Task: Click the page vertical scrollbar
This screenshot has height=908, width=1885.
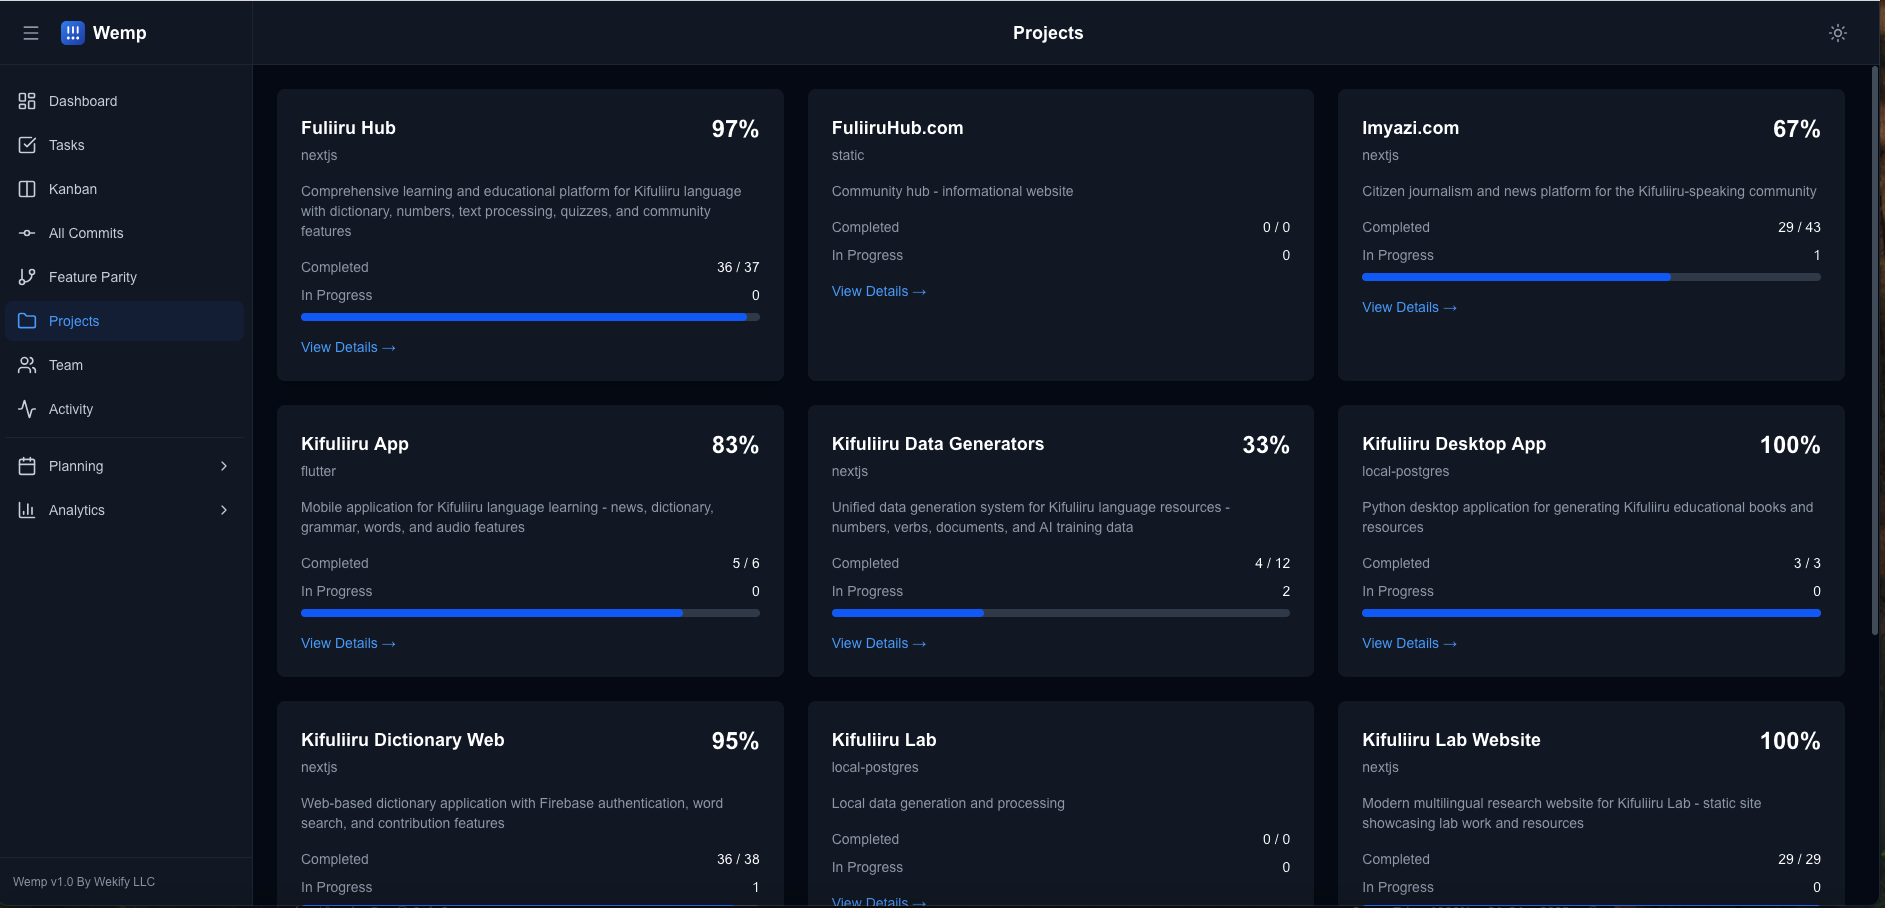Action: tap(1875, 350)
